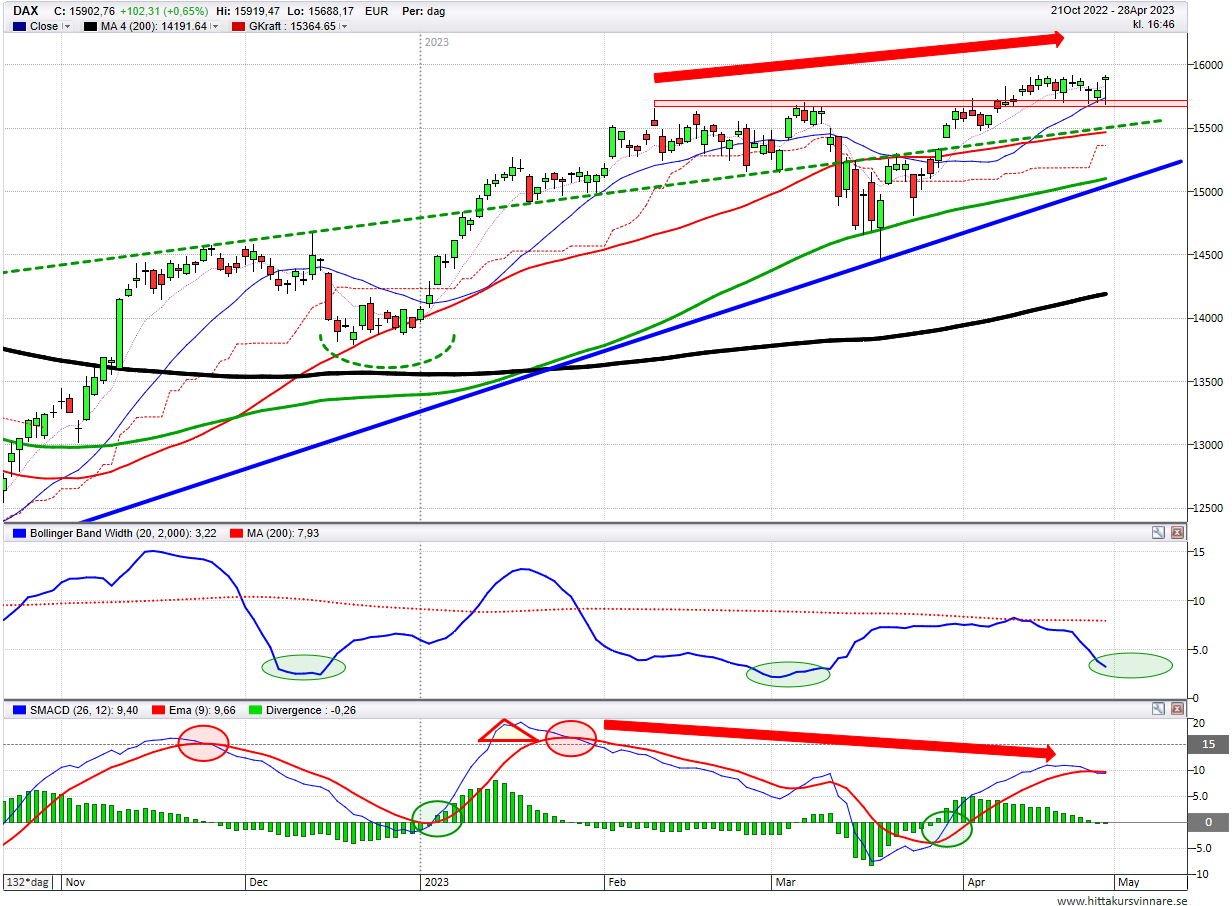Image resolution: width=1232 pixels, height=906 pixels.
Task: Click the Mar month label on time axis
Action: 787,883
